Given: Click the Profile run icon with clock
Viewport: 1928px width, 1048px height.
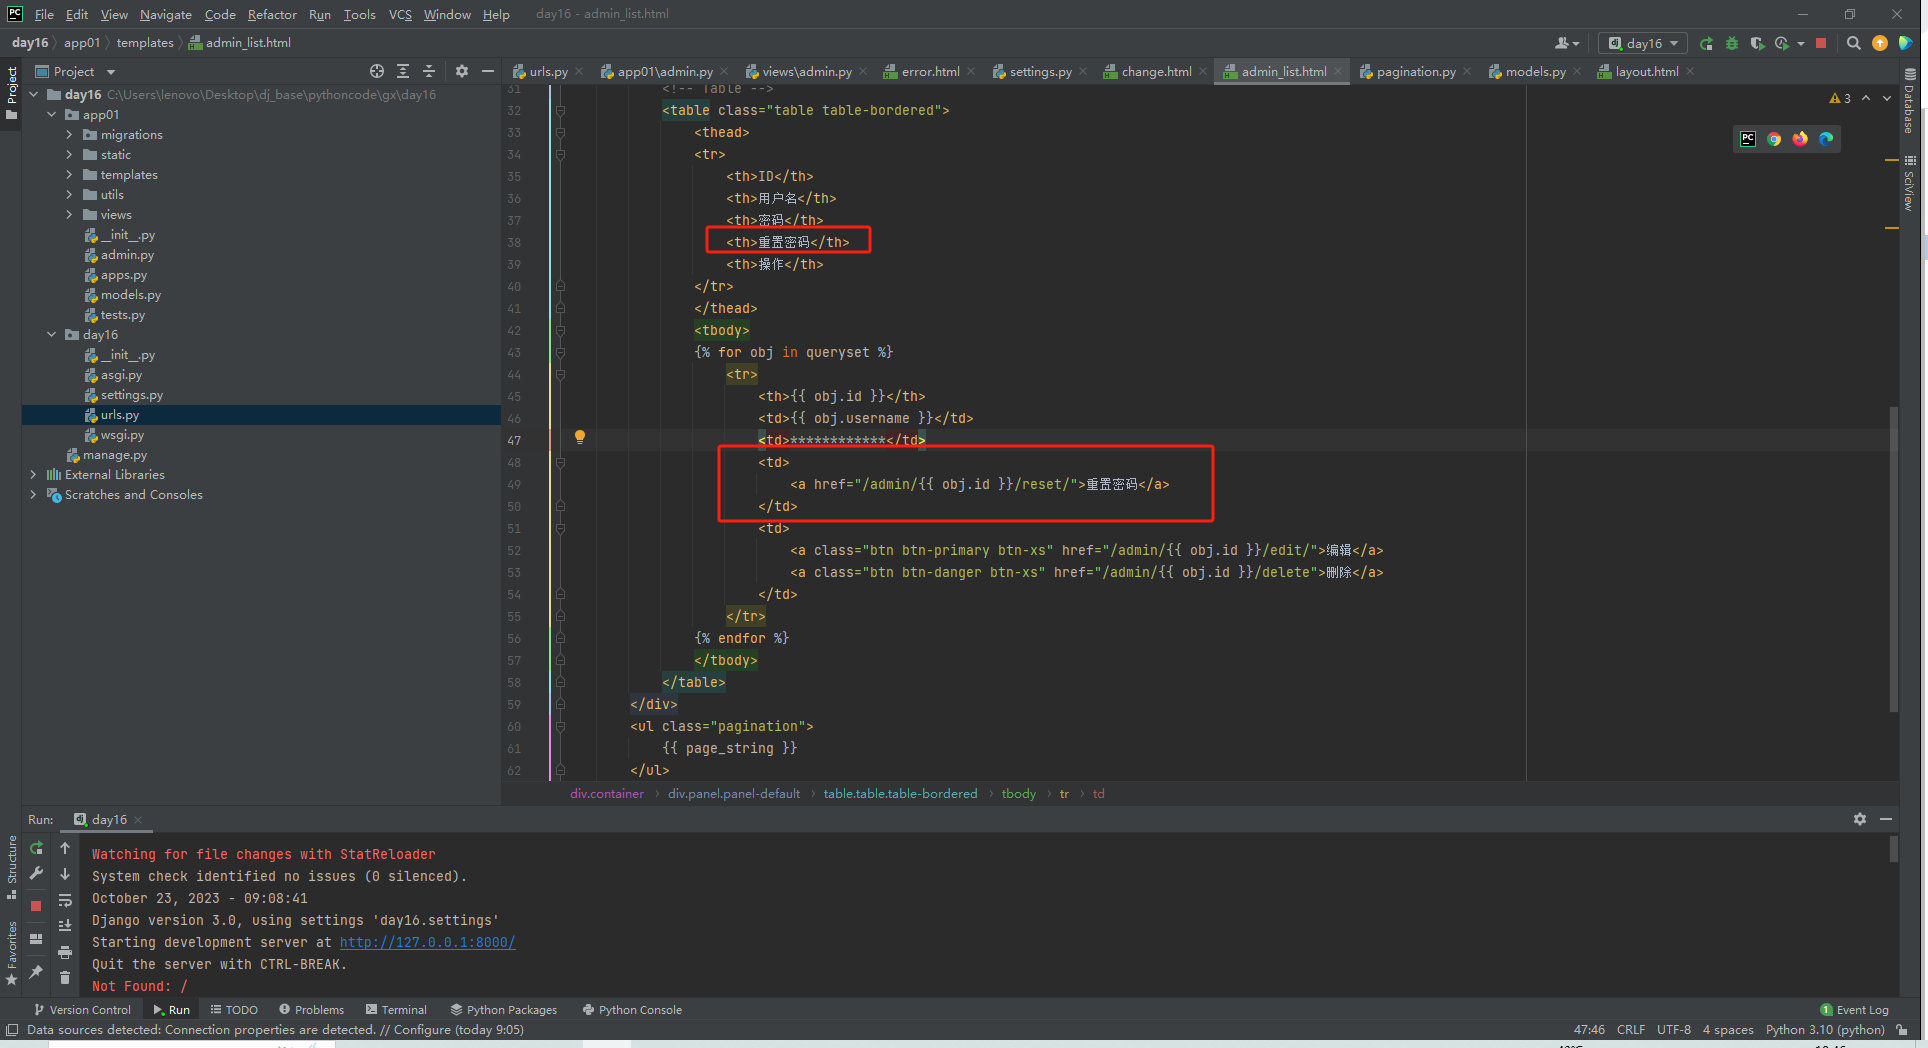Looking at the screenshot, I should click(1782, 43).
